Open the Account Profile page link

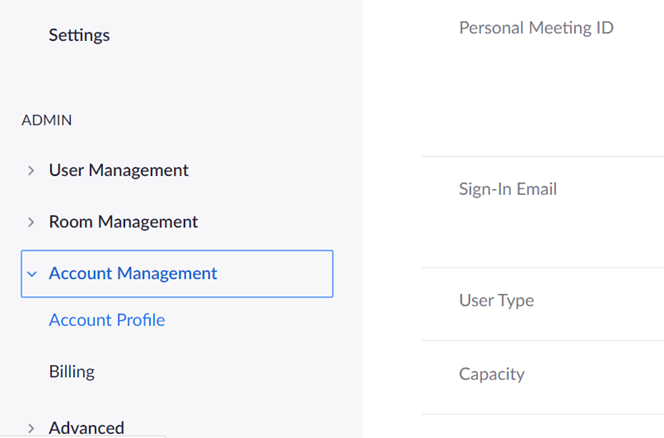(107, 320)
